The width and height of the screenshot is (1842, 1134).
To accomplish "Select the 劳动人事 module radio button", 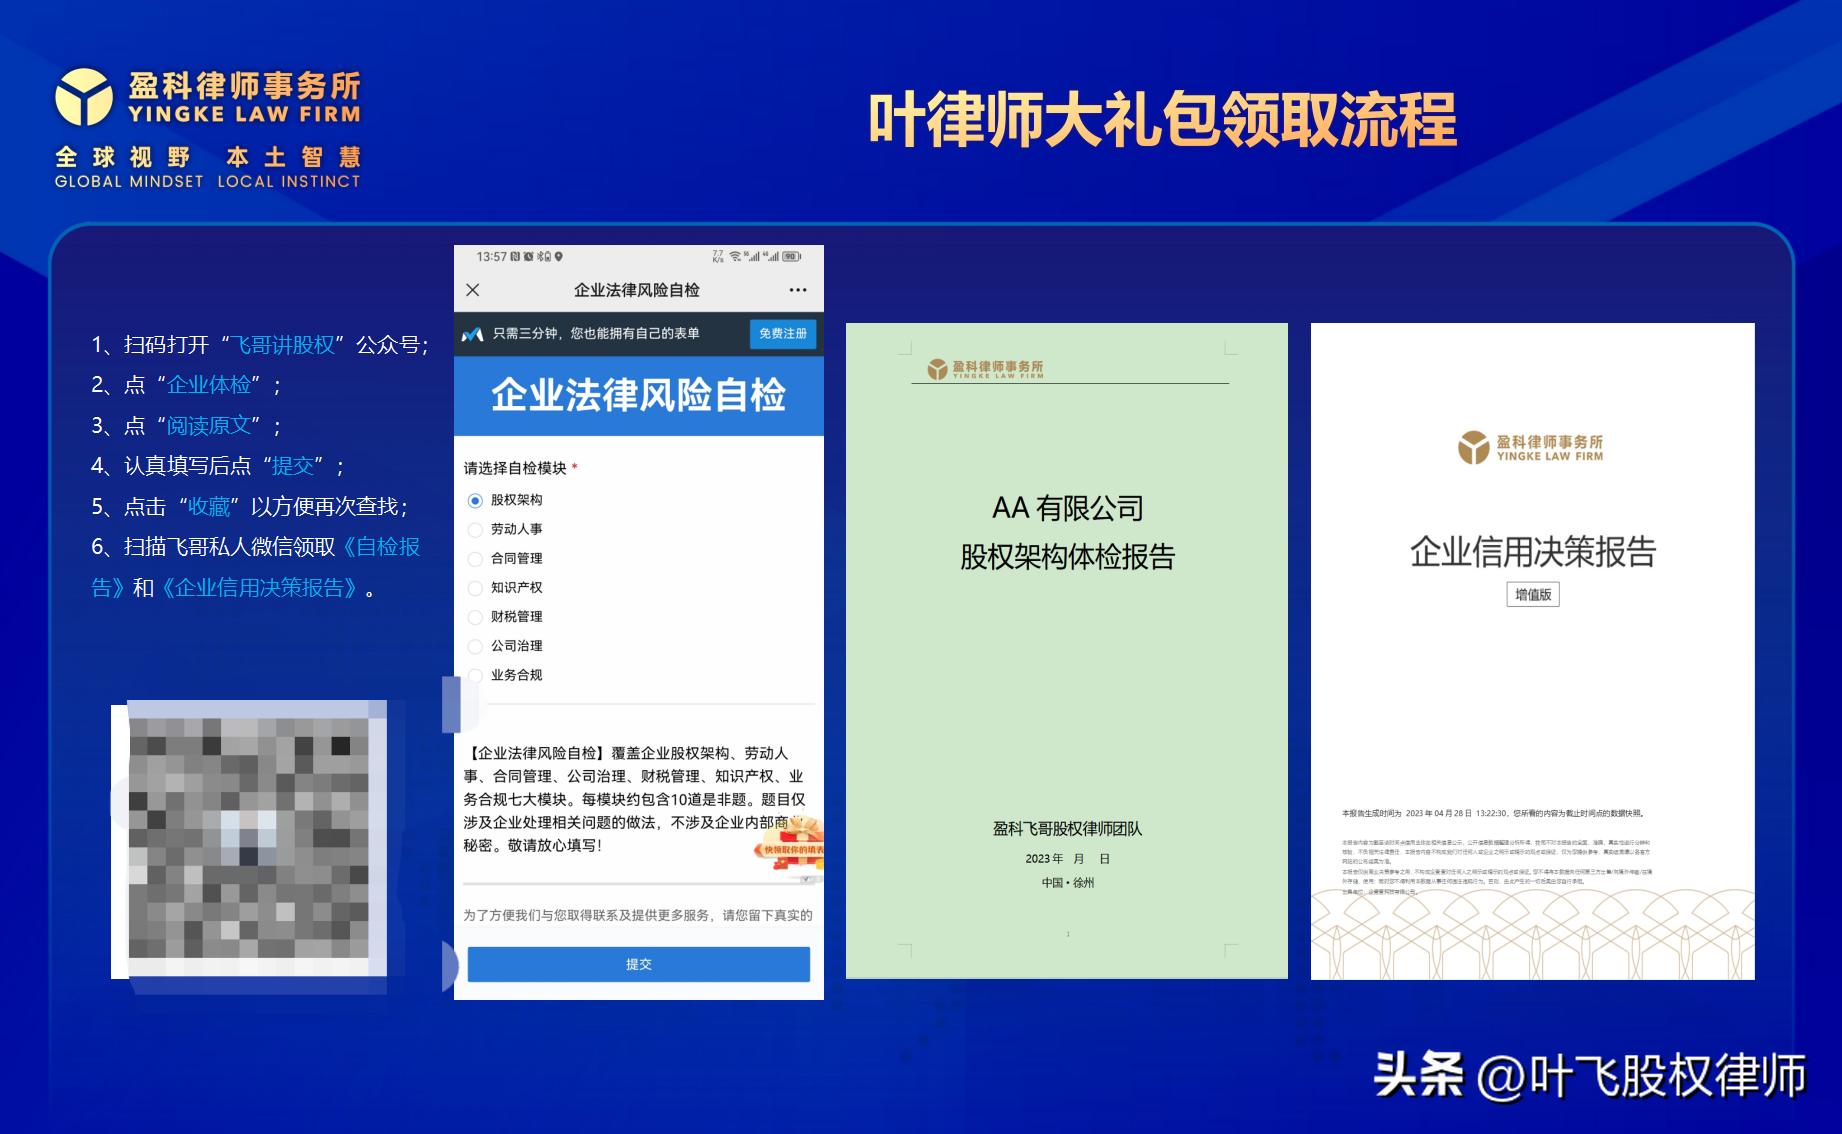I will [474, 530].
